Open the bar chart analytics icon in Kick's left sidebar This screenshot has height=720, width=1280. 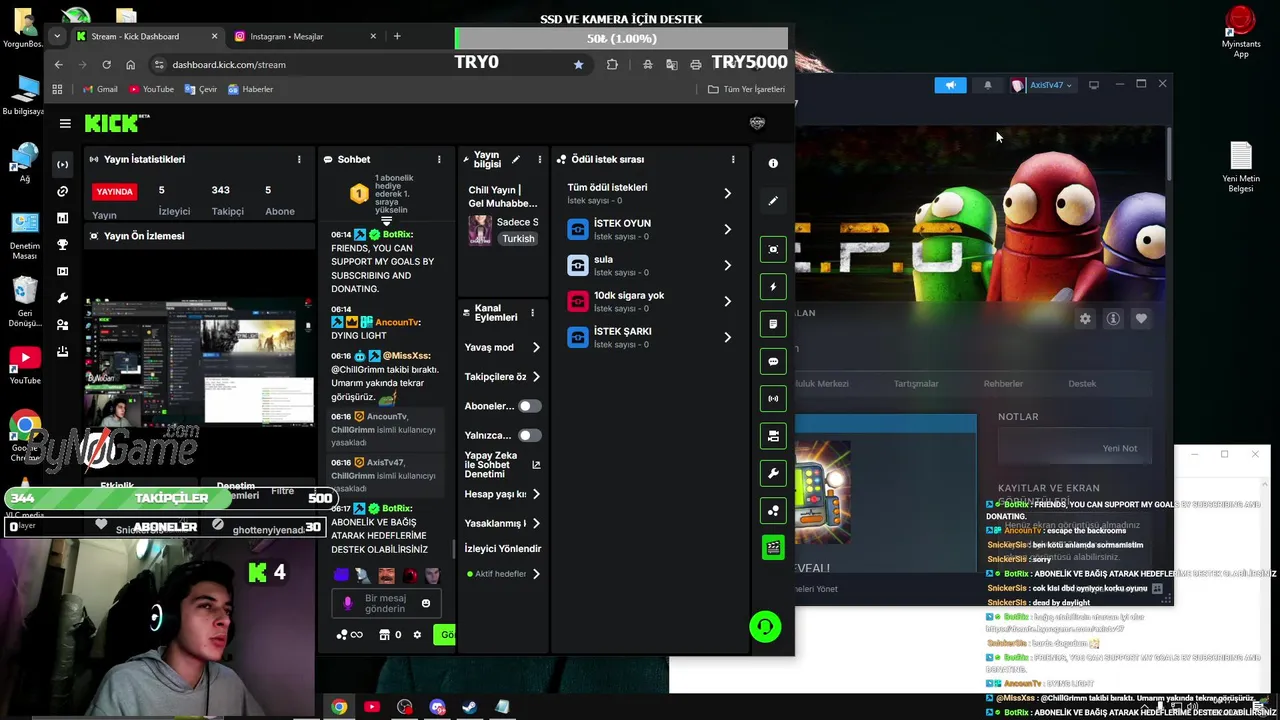[63, 218]
